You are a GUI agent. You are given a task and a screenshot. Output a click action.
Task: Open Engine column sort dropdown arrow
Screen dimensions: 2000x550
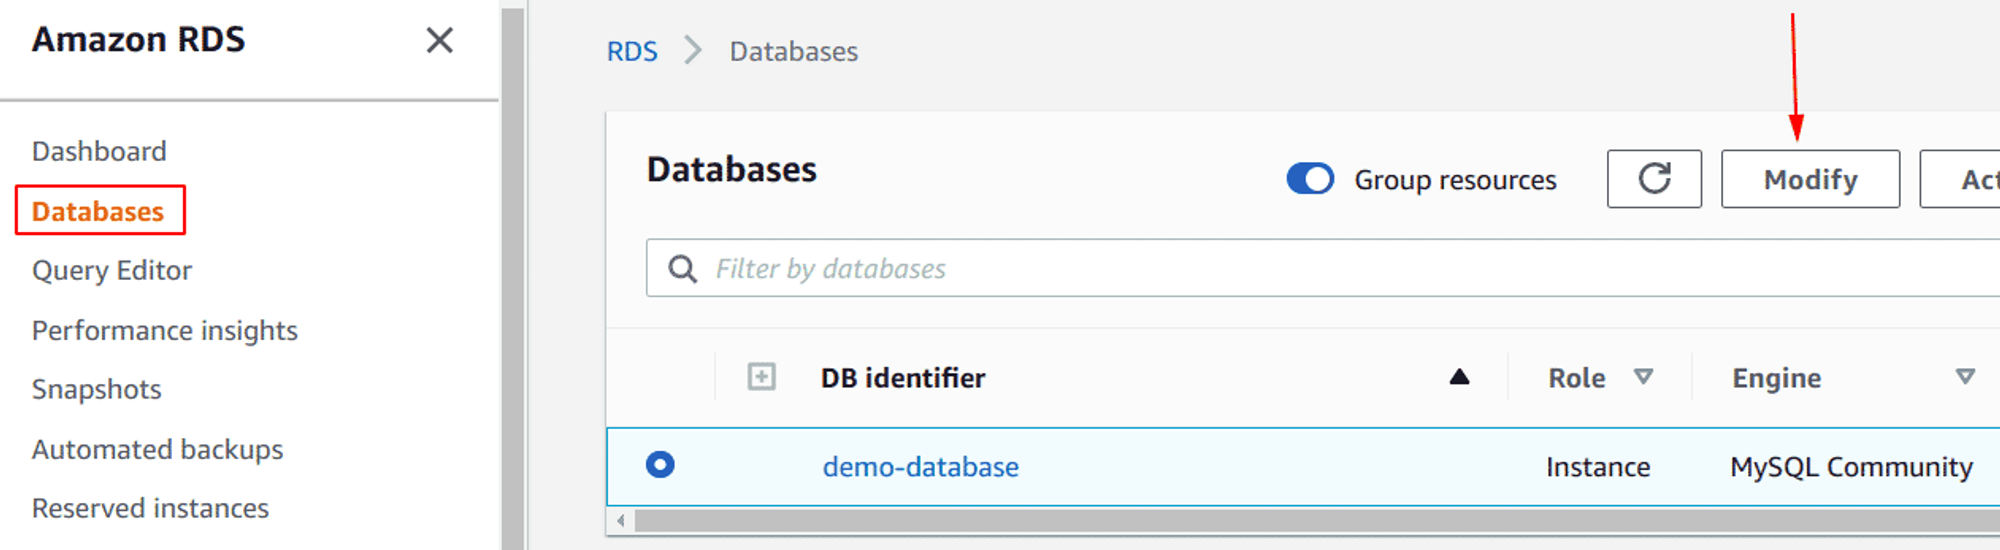point(1965,377)
